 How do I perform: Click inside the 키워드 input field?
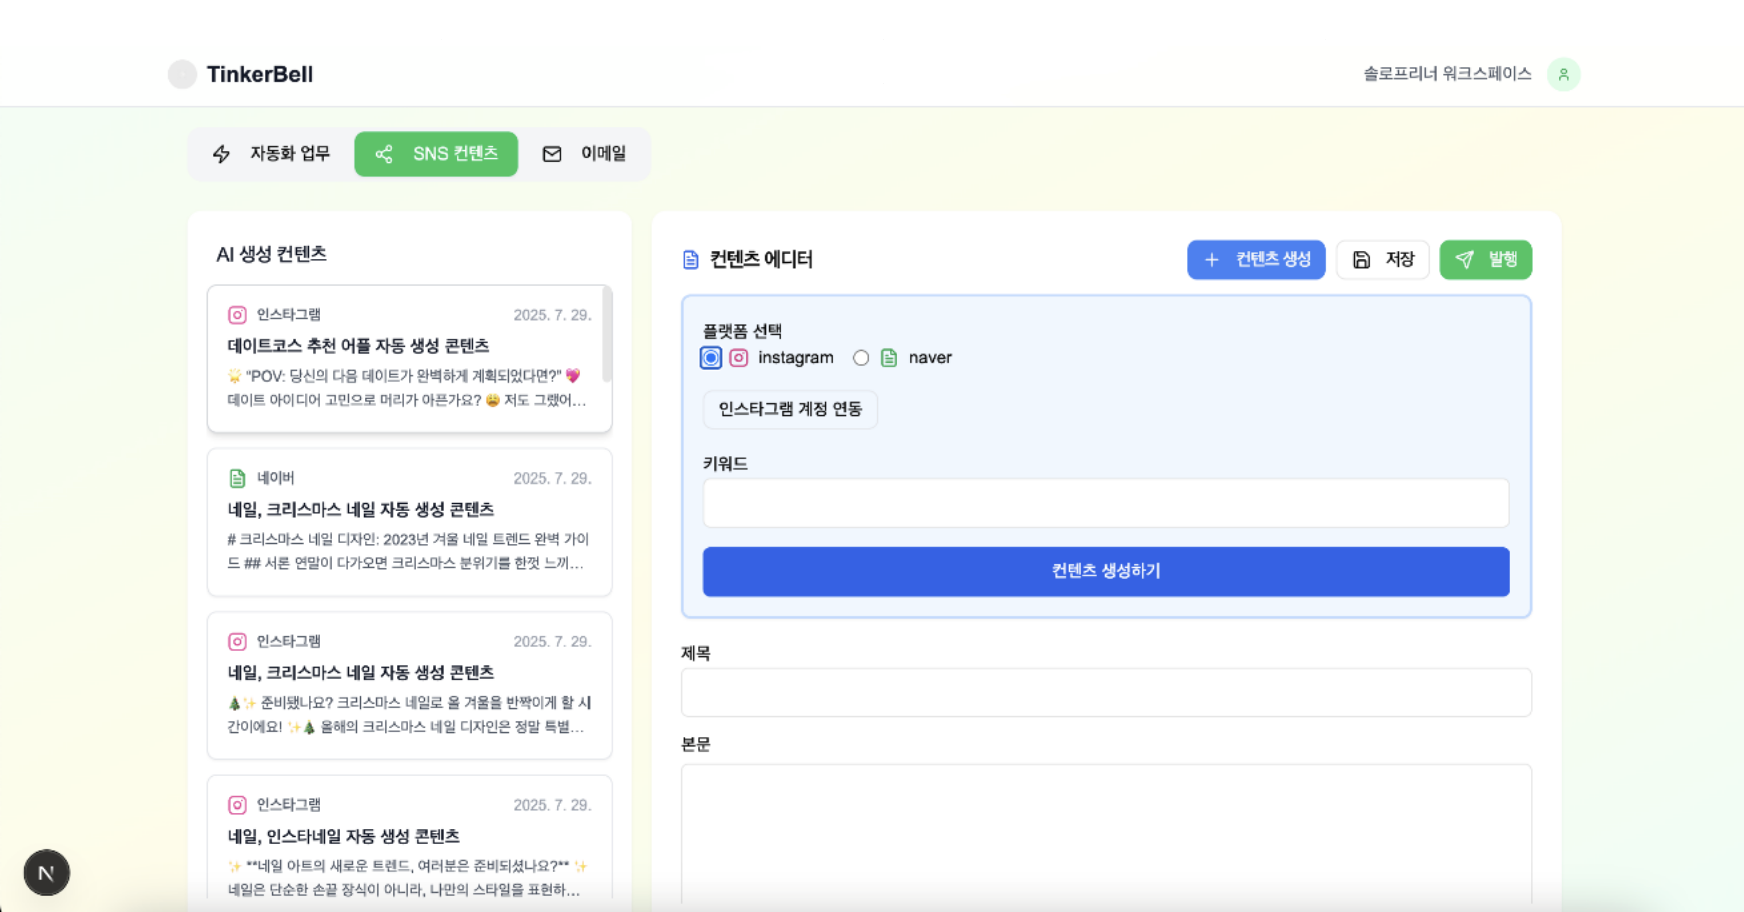point(1106,503)
